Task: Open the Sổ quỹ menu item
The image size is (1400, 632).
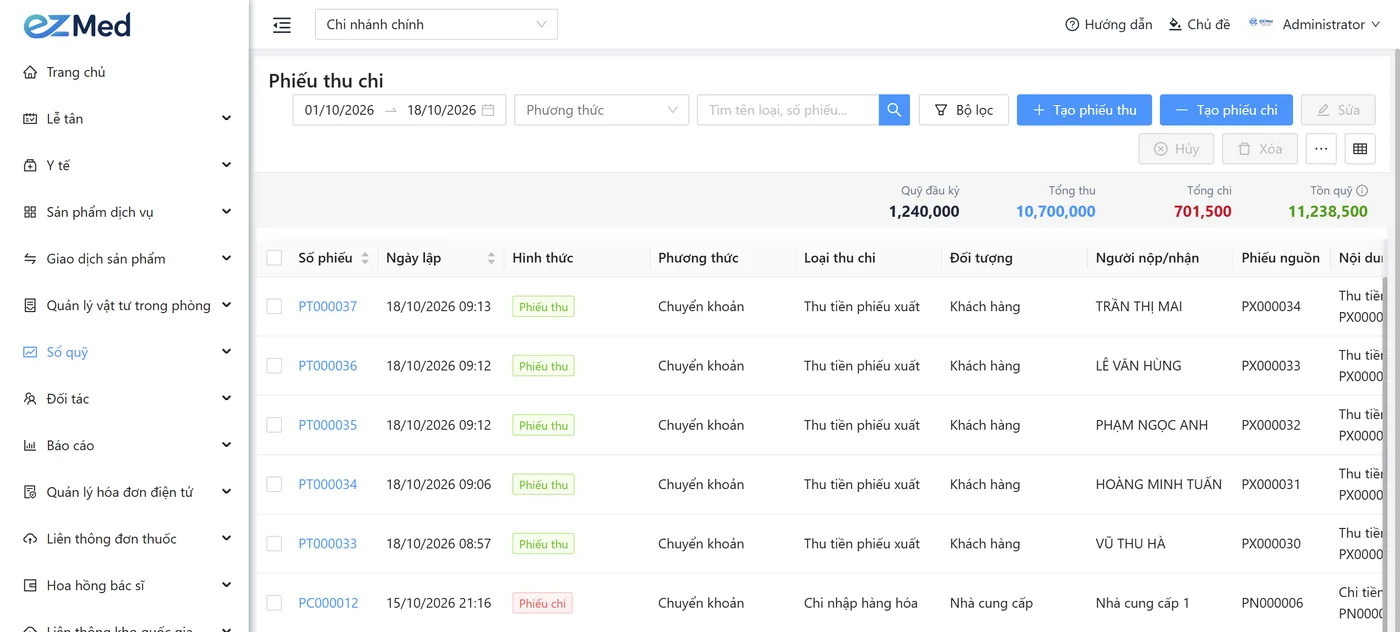Action: (x=124, y=352)
